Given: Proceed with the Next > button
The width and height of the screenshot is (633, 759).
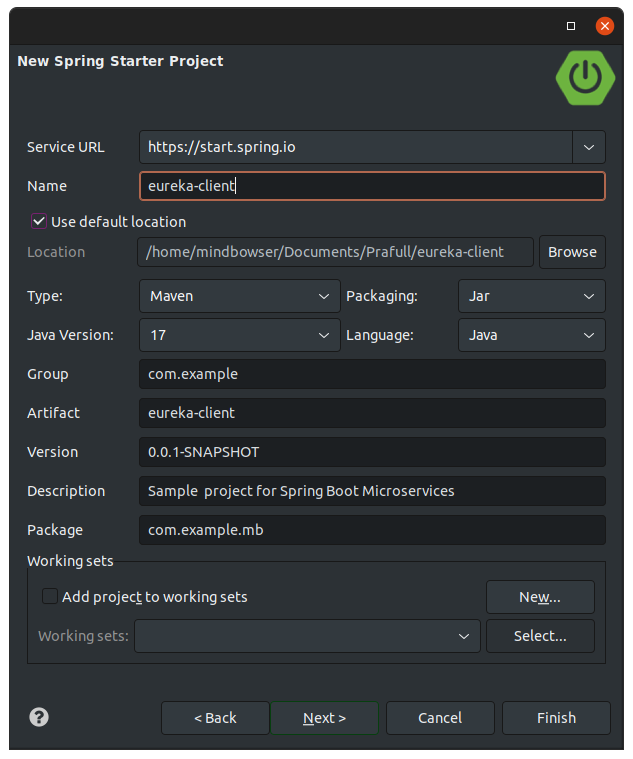Looking at the screenshot, I should pos(324,718).
